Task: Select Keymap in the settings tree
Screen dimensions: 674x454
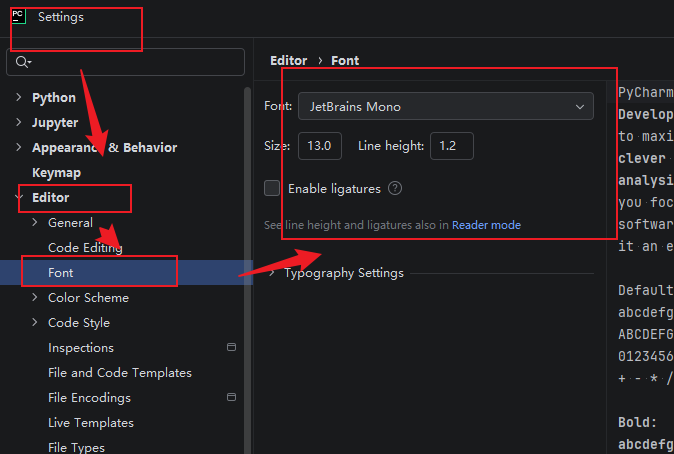Action: coord(56,172)
